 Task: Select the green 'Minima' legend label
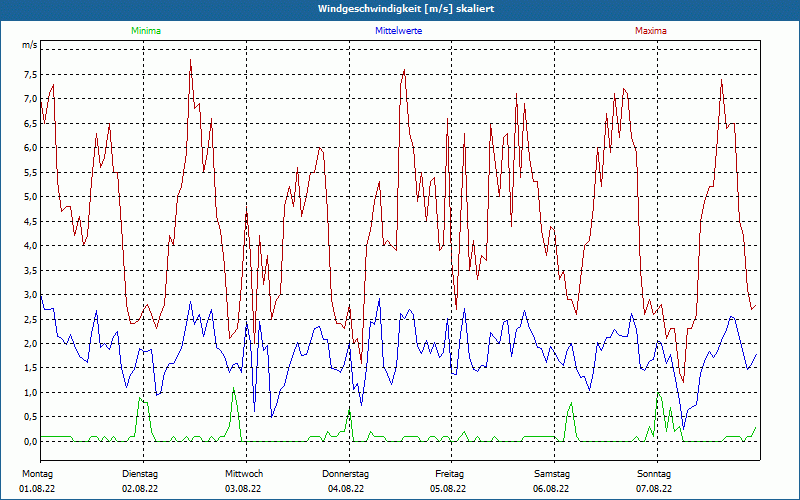(x=146, y=31)
